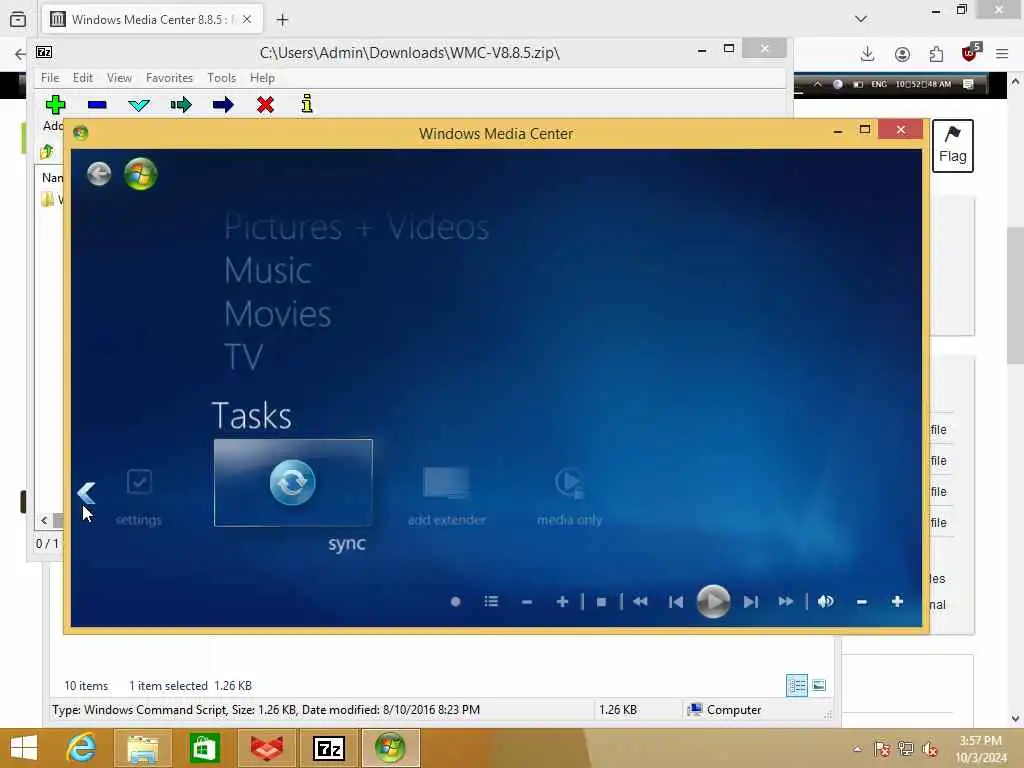This screenshot has width=1024, height=768.
Task: Open the Help menu in 7-Zip
Action: pos(262,78)
